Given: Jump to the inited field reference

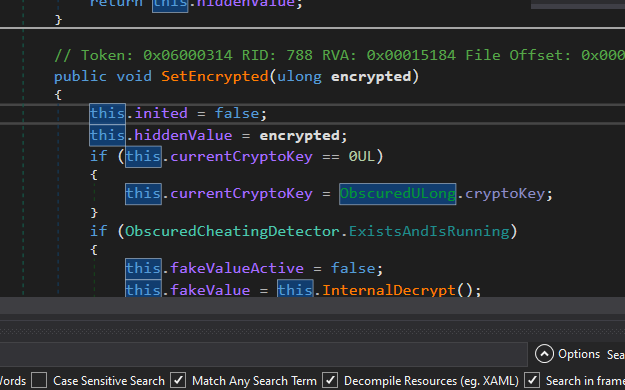Looking at the screenshot, I should [x=161, y=113].
